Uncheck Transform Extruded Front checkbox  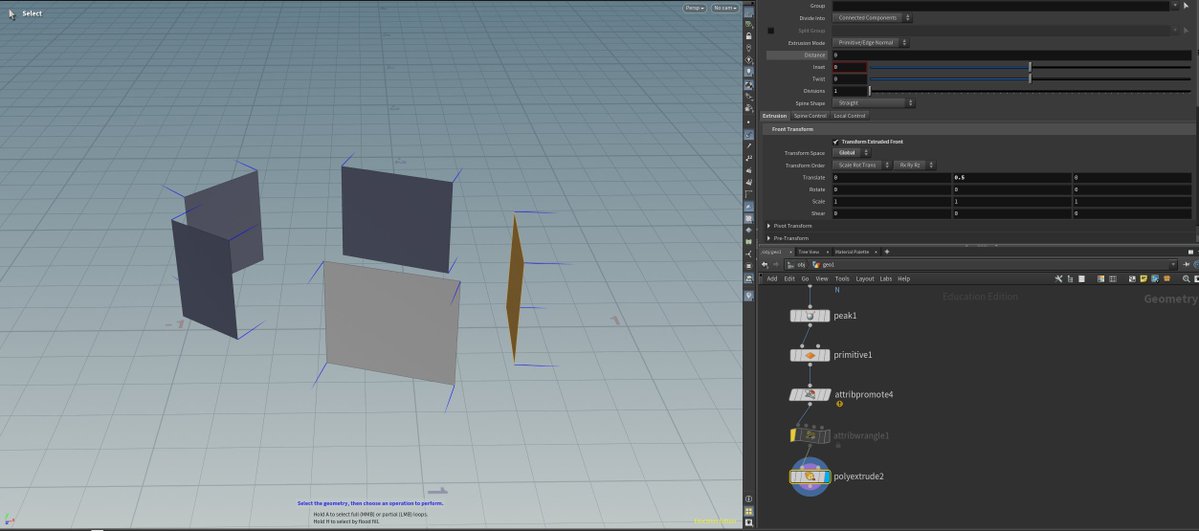pyautogui.click(x=836, y=142)
